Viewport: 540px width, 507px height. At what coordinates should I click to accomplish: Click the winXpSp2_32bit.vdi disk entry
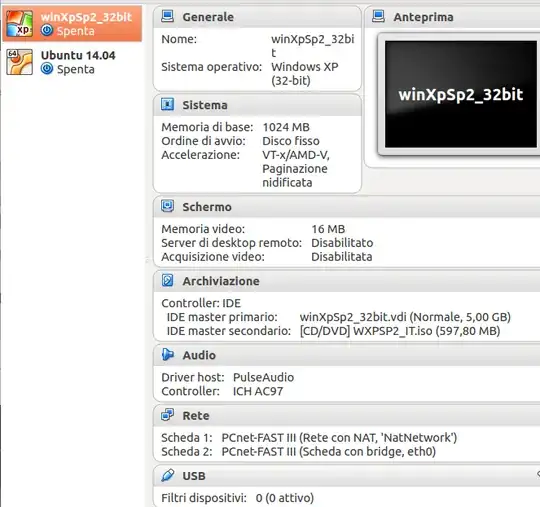point(405,317)
